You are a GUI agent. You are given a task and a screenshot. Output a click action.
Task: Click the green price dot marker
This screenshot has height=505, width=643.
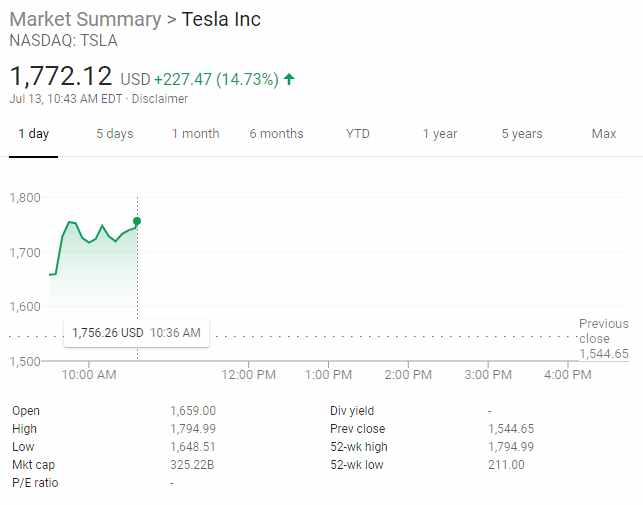click(x=137, y=221)
